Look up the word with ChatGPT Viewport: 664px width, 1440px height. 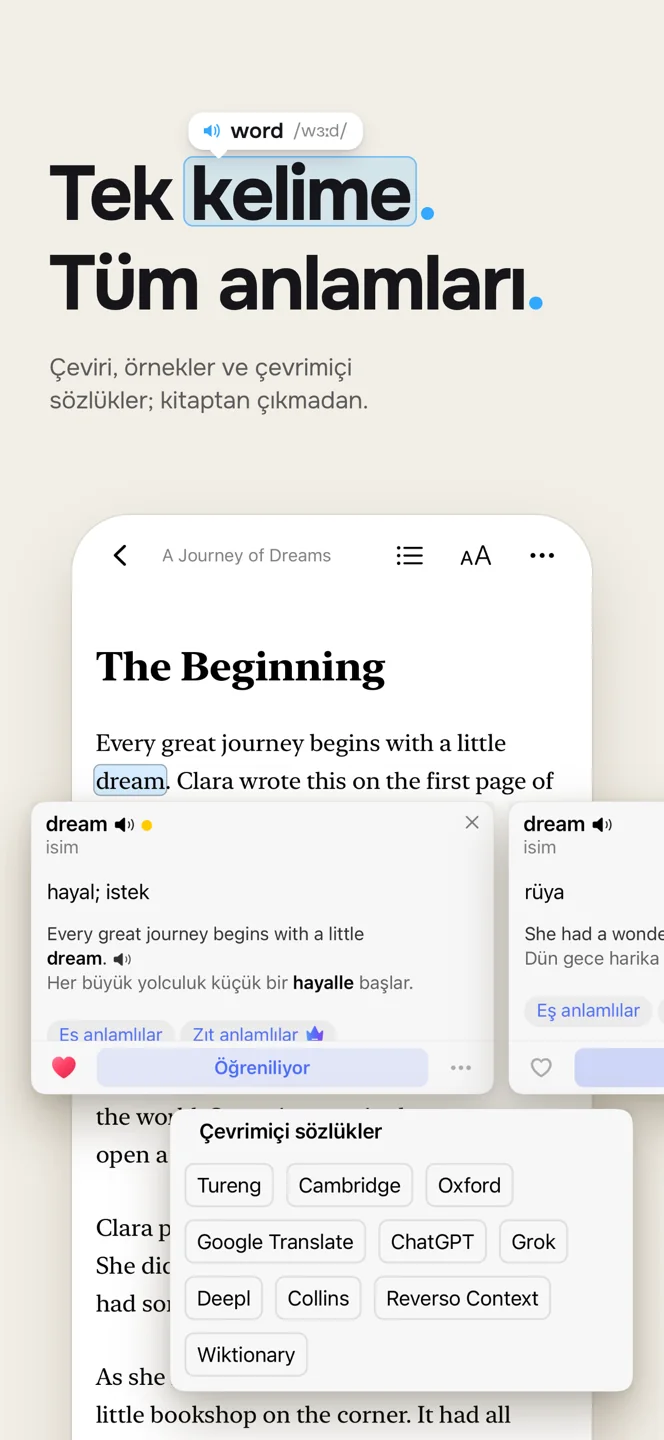point(432,1242)
